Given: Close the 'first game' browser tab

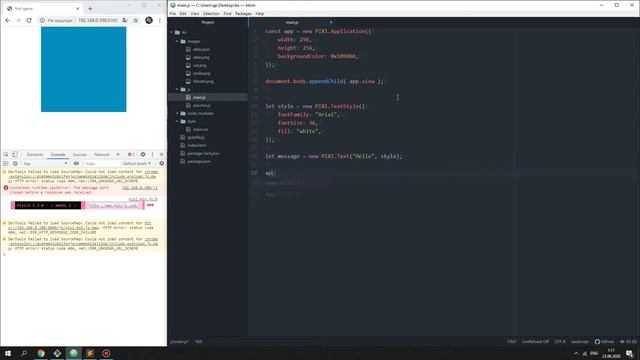Looking at the screenshot, I should 78,9.
